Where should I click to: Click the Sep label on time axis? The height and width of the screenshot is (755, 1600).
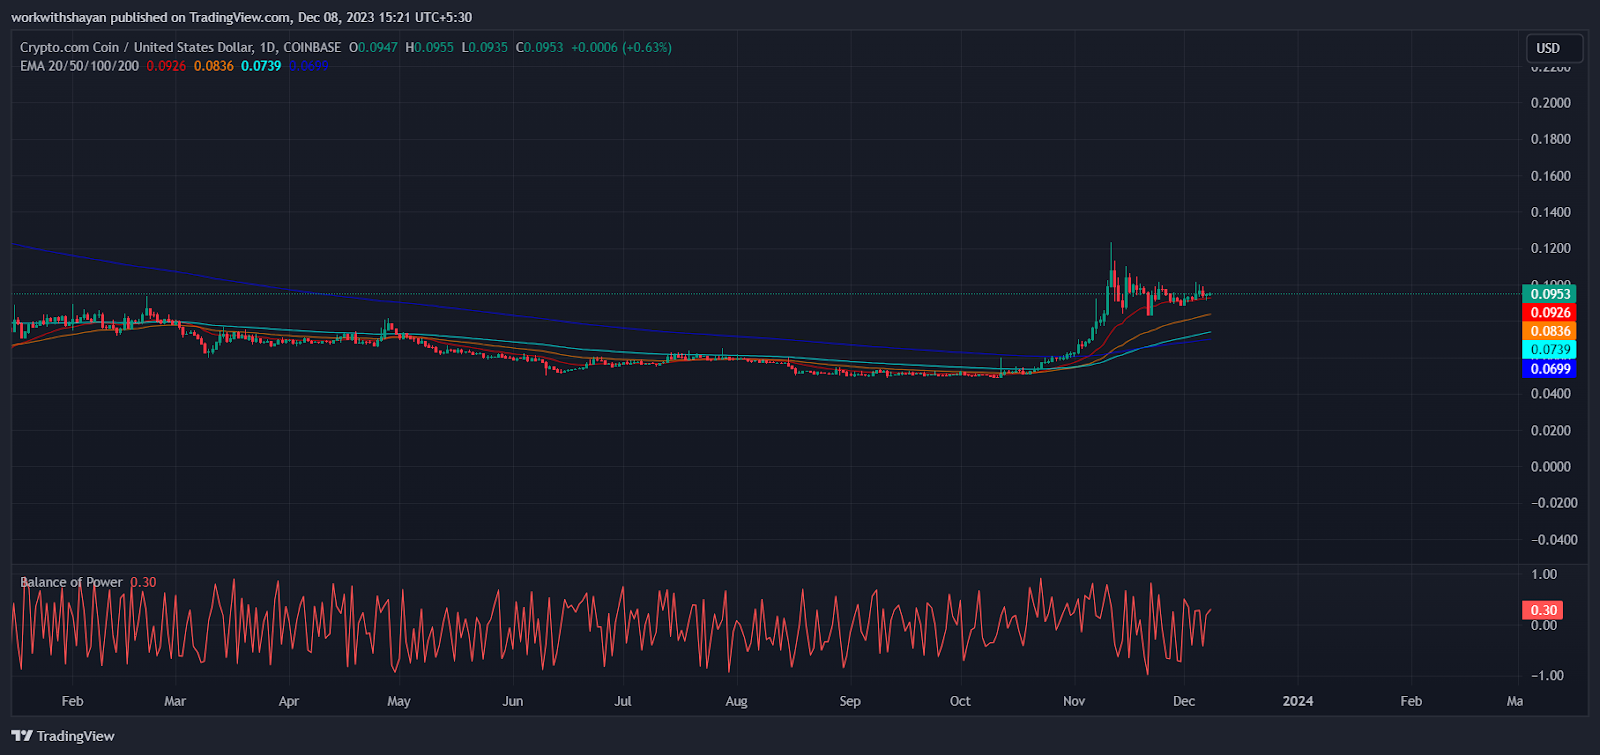pyautogui.click(x=850, y=701)
